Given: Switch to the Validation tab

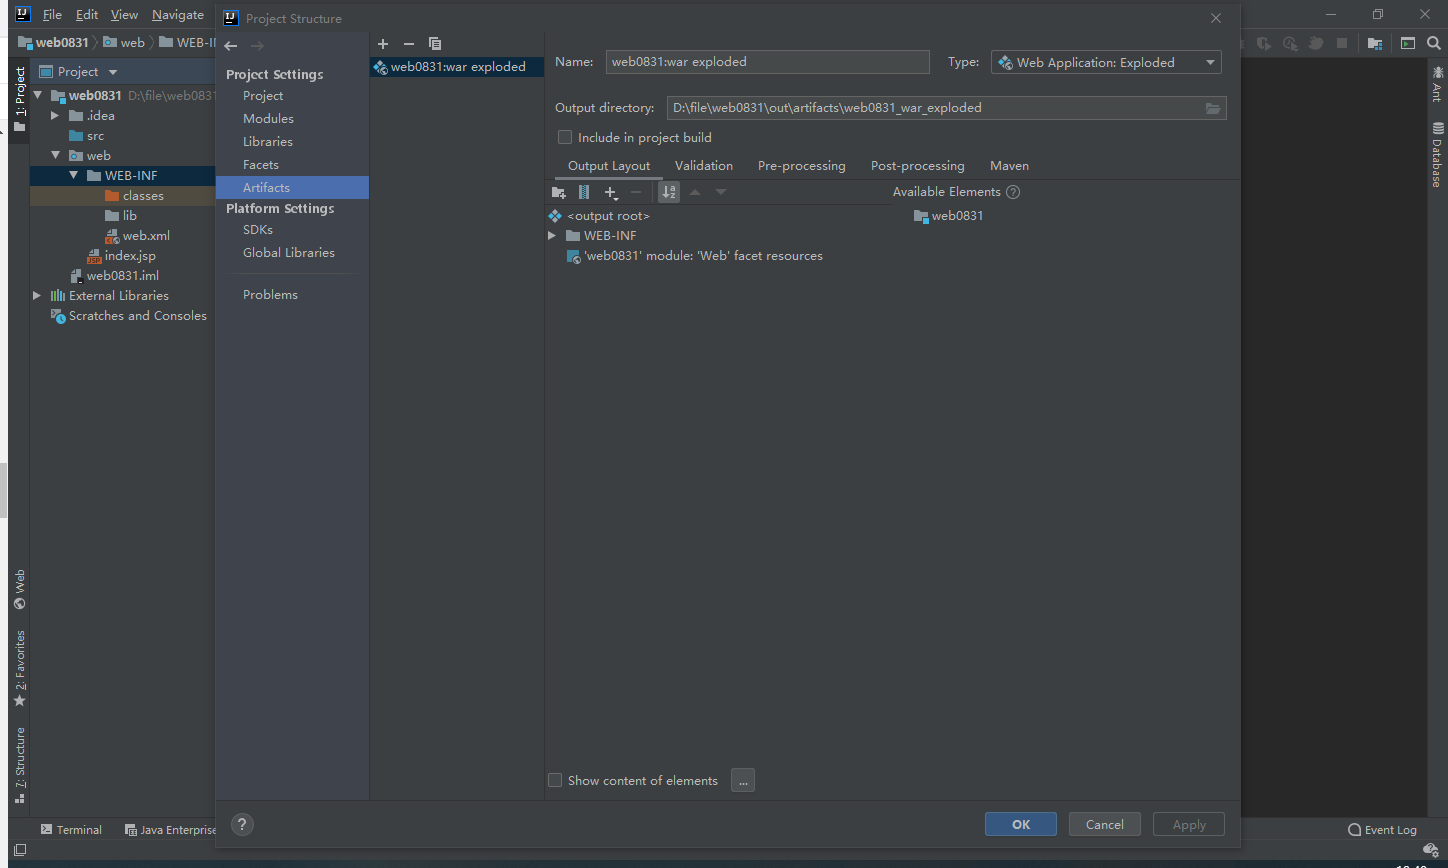Looking at the screenshot, I should pos(704,166).
